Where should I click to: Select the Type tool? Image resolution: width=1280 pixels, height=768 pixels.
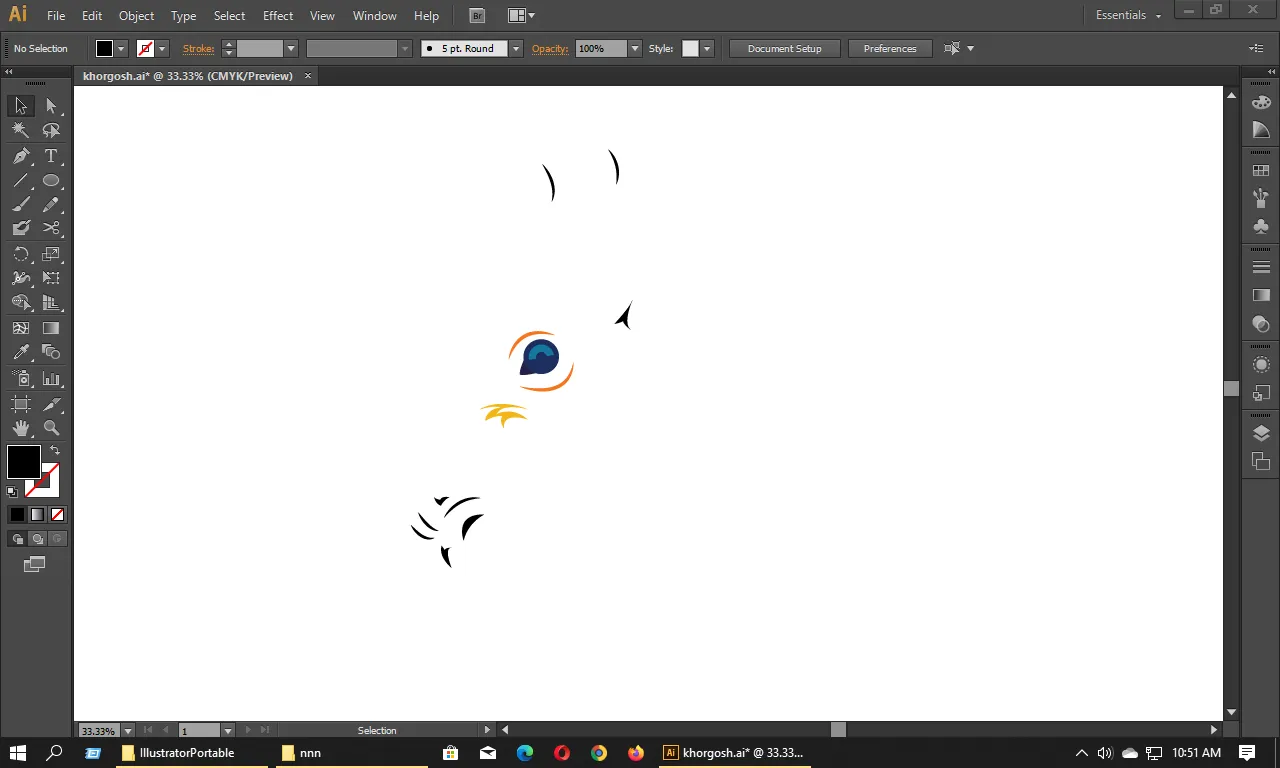[x=51, y=156]
